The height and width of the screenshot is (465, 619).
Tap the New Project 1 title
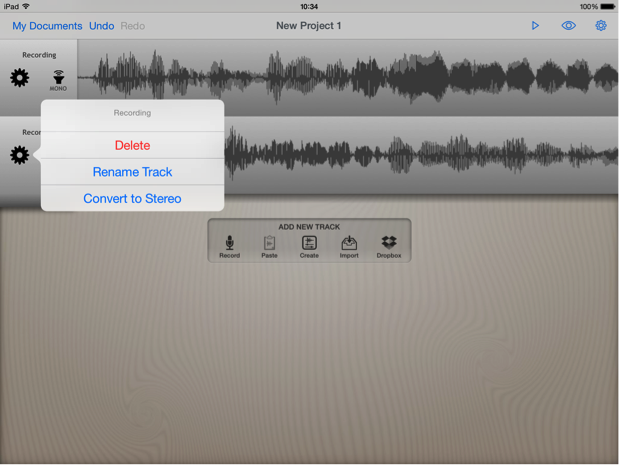pos(309,26)
